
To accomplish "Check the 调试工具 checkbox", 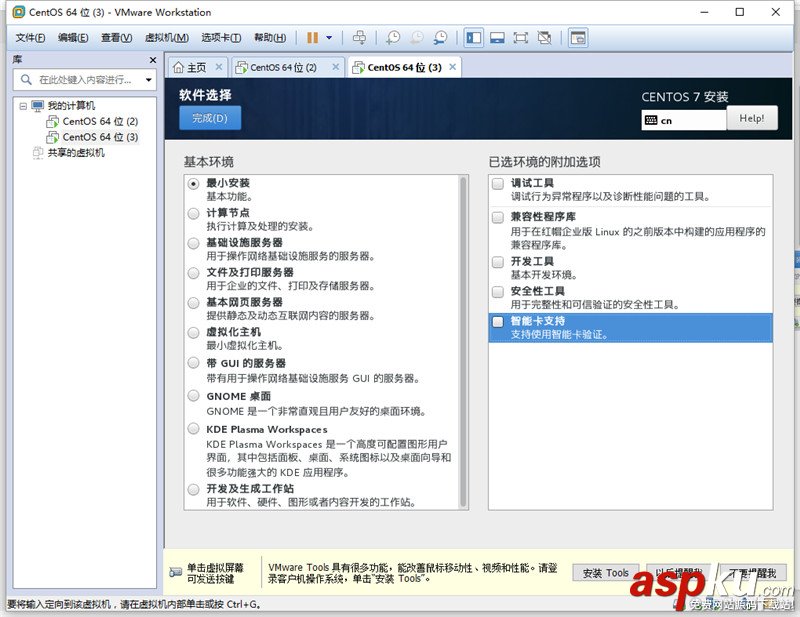I will (x=498, y=183).
